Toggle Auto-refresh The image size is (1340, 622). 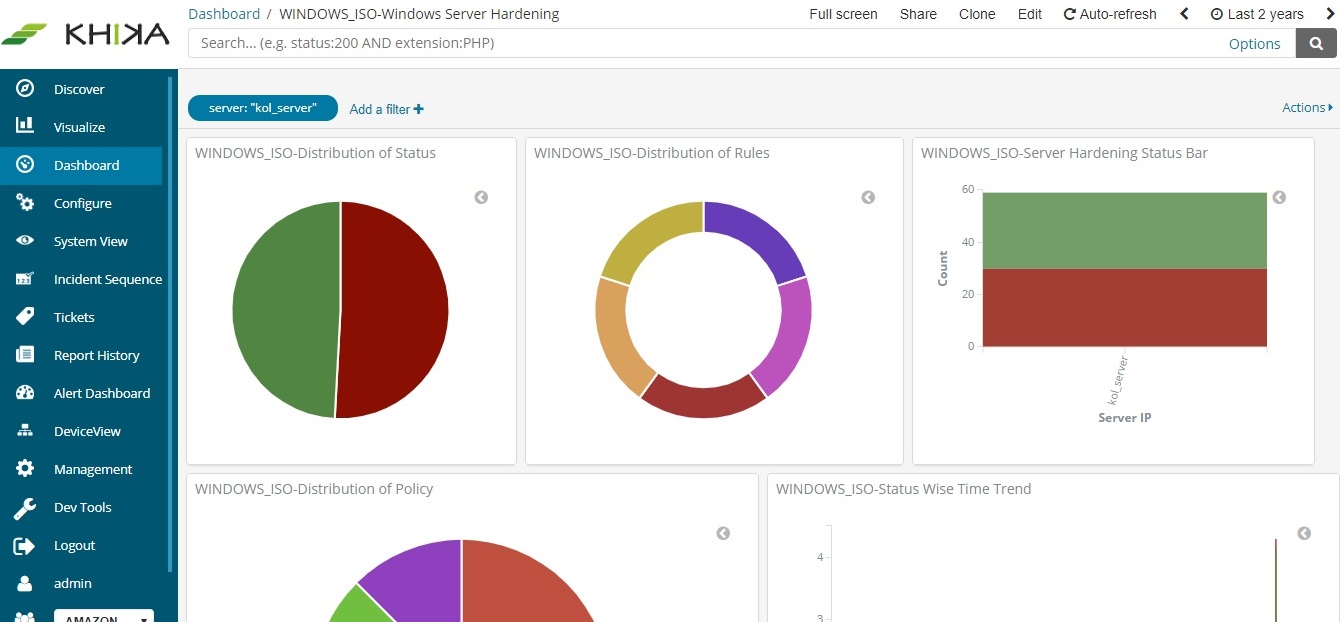(x=1110, y=14)
